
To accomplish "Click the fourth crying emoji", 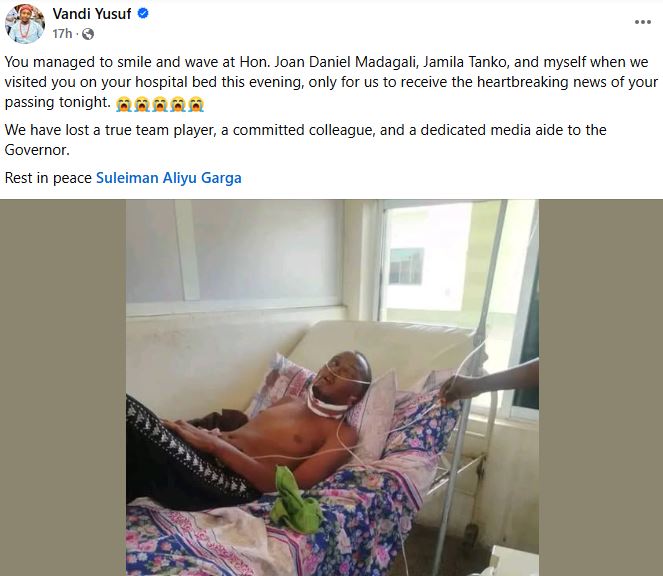I will (178, 104).
